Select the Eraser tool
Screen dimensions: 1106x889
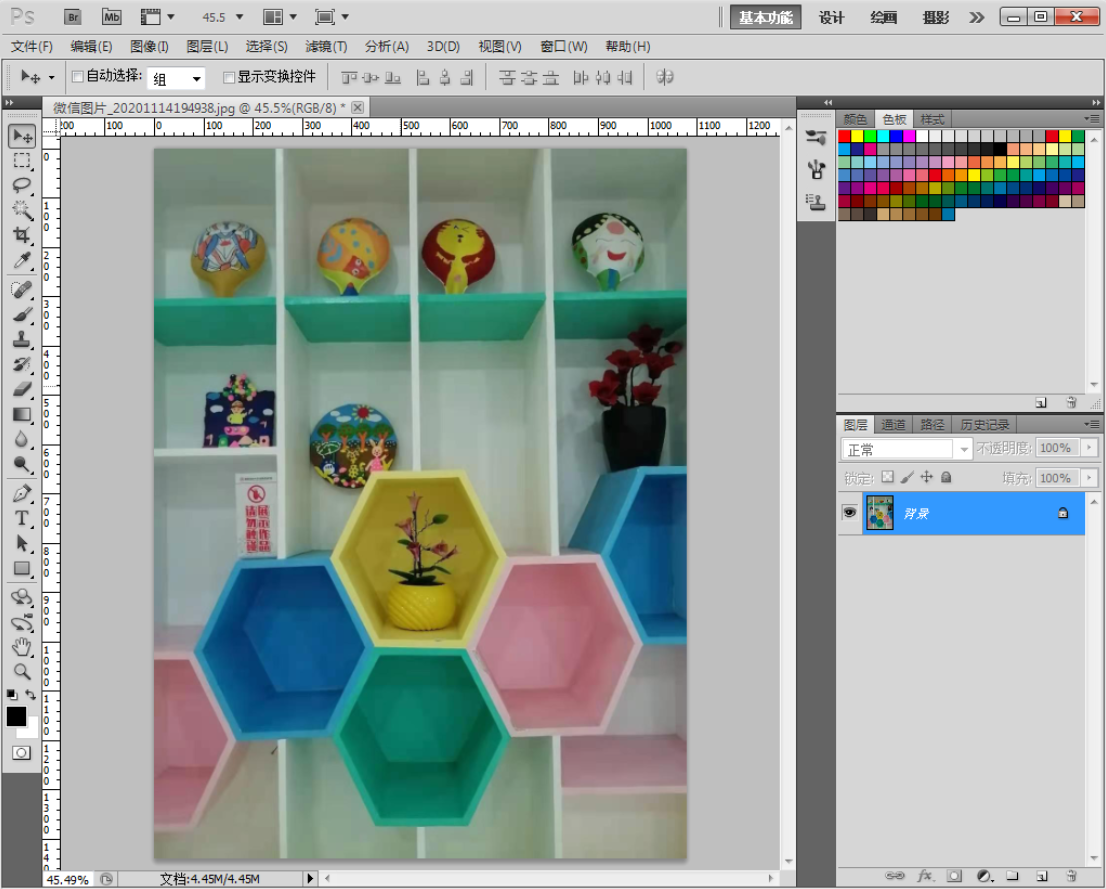(x=22, y=389)
